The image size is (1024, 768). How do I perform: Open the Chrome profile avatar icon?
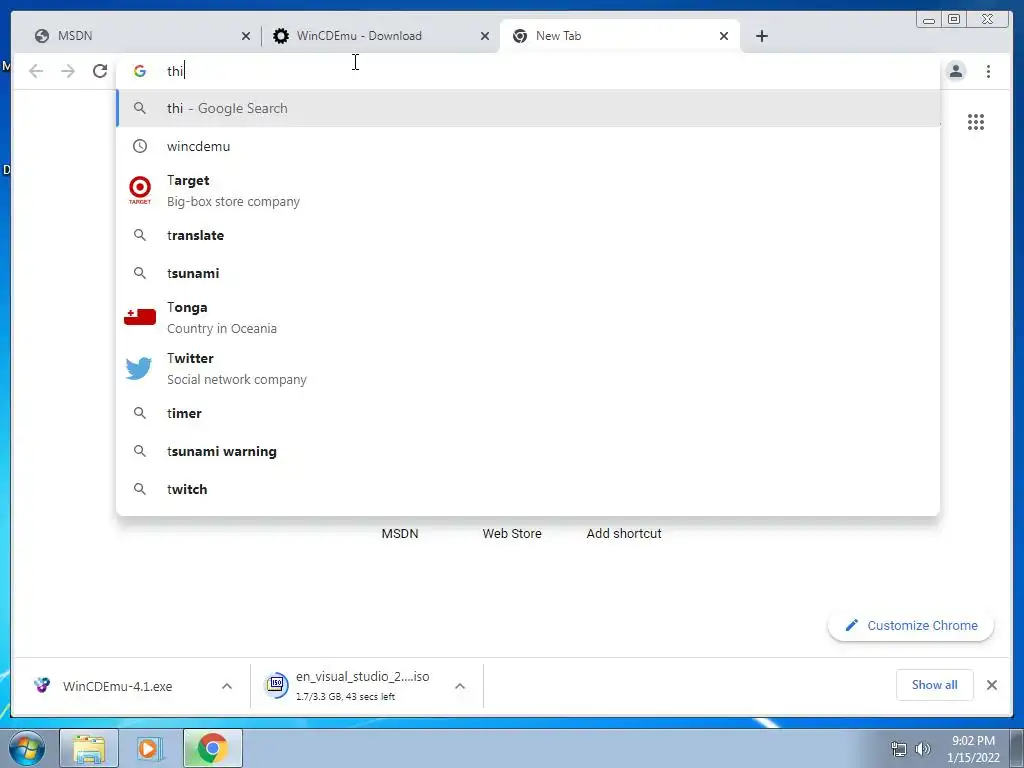click(956, 71)
